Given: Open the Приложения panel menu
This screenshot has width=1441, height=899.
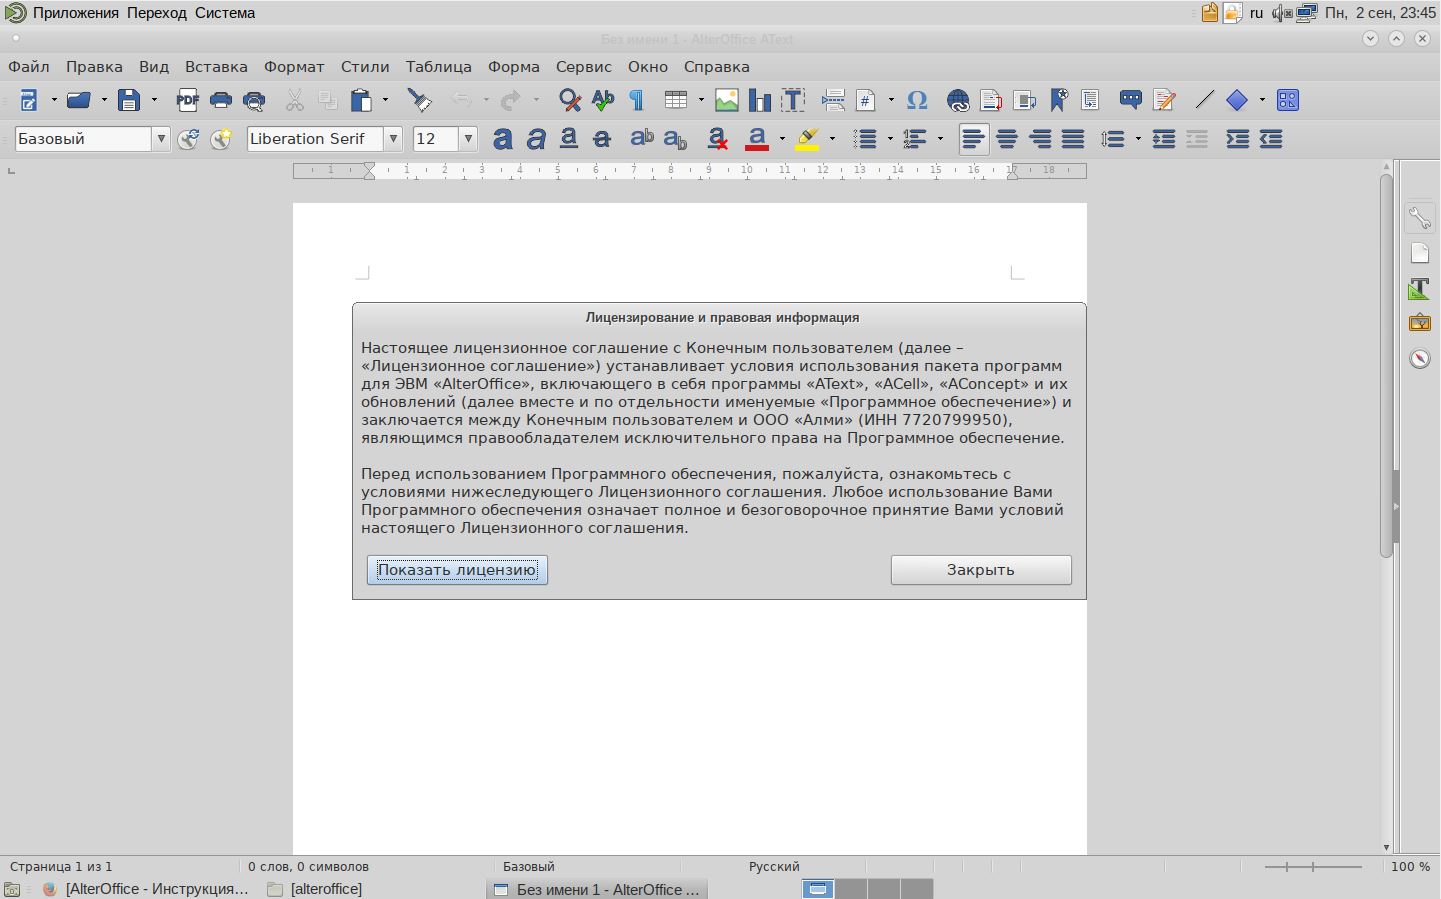Looking at the screenshot, I should 75,13.
